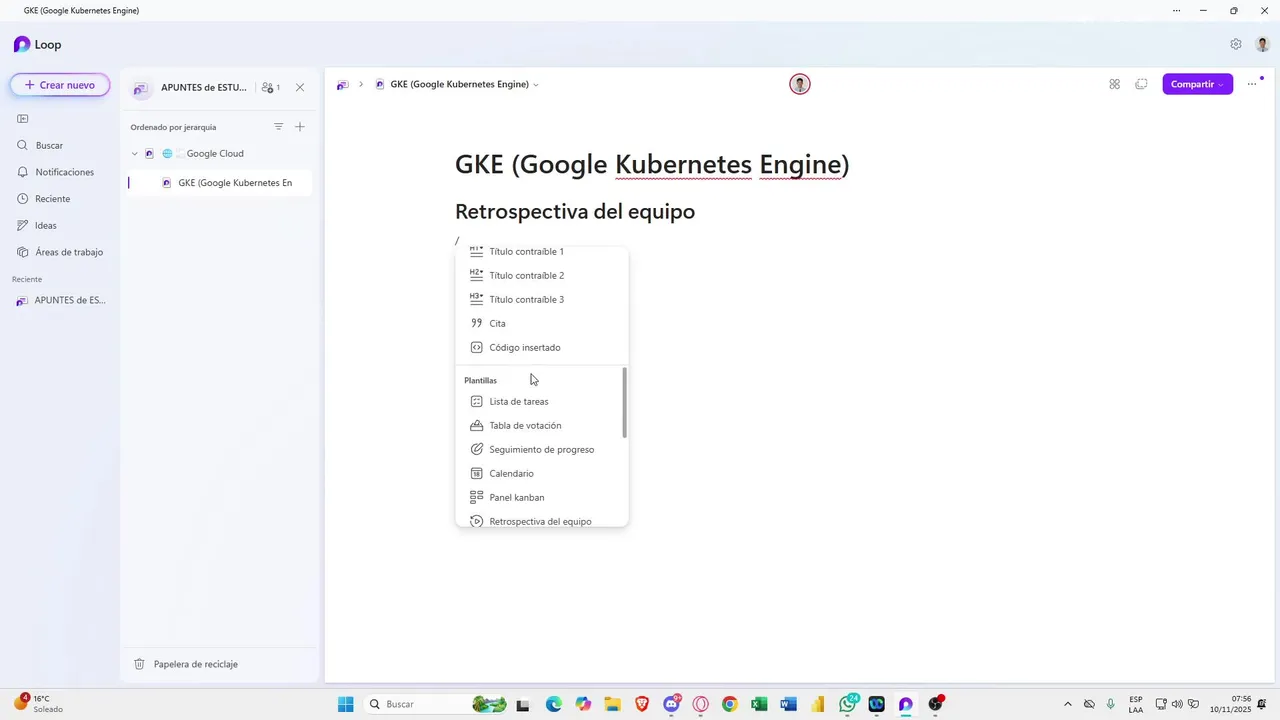Insert Título contraíble 2
Image resolution: width=1280 pixels, height=720 pixels.
click(x=541, y=276)
